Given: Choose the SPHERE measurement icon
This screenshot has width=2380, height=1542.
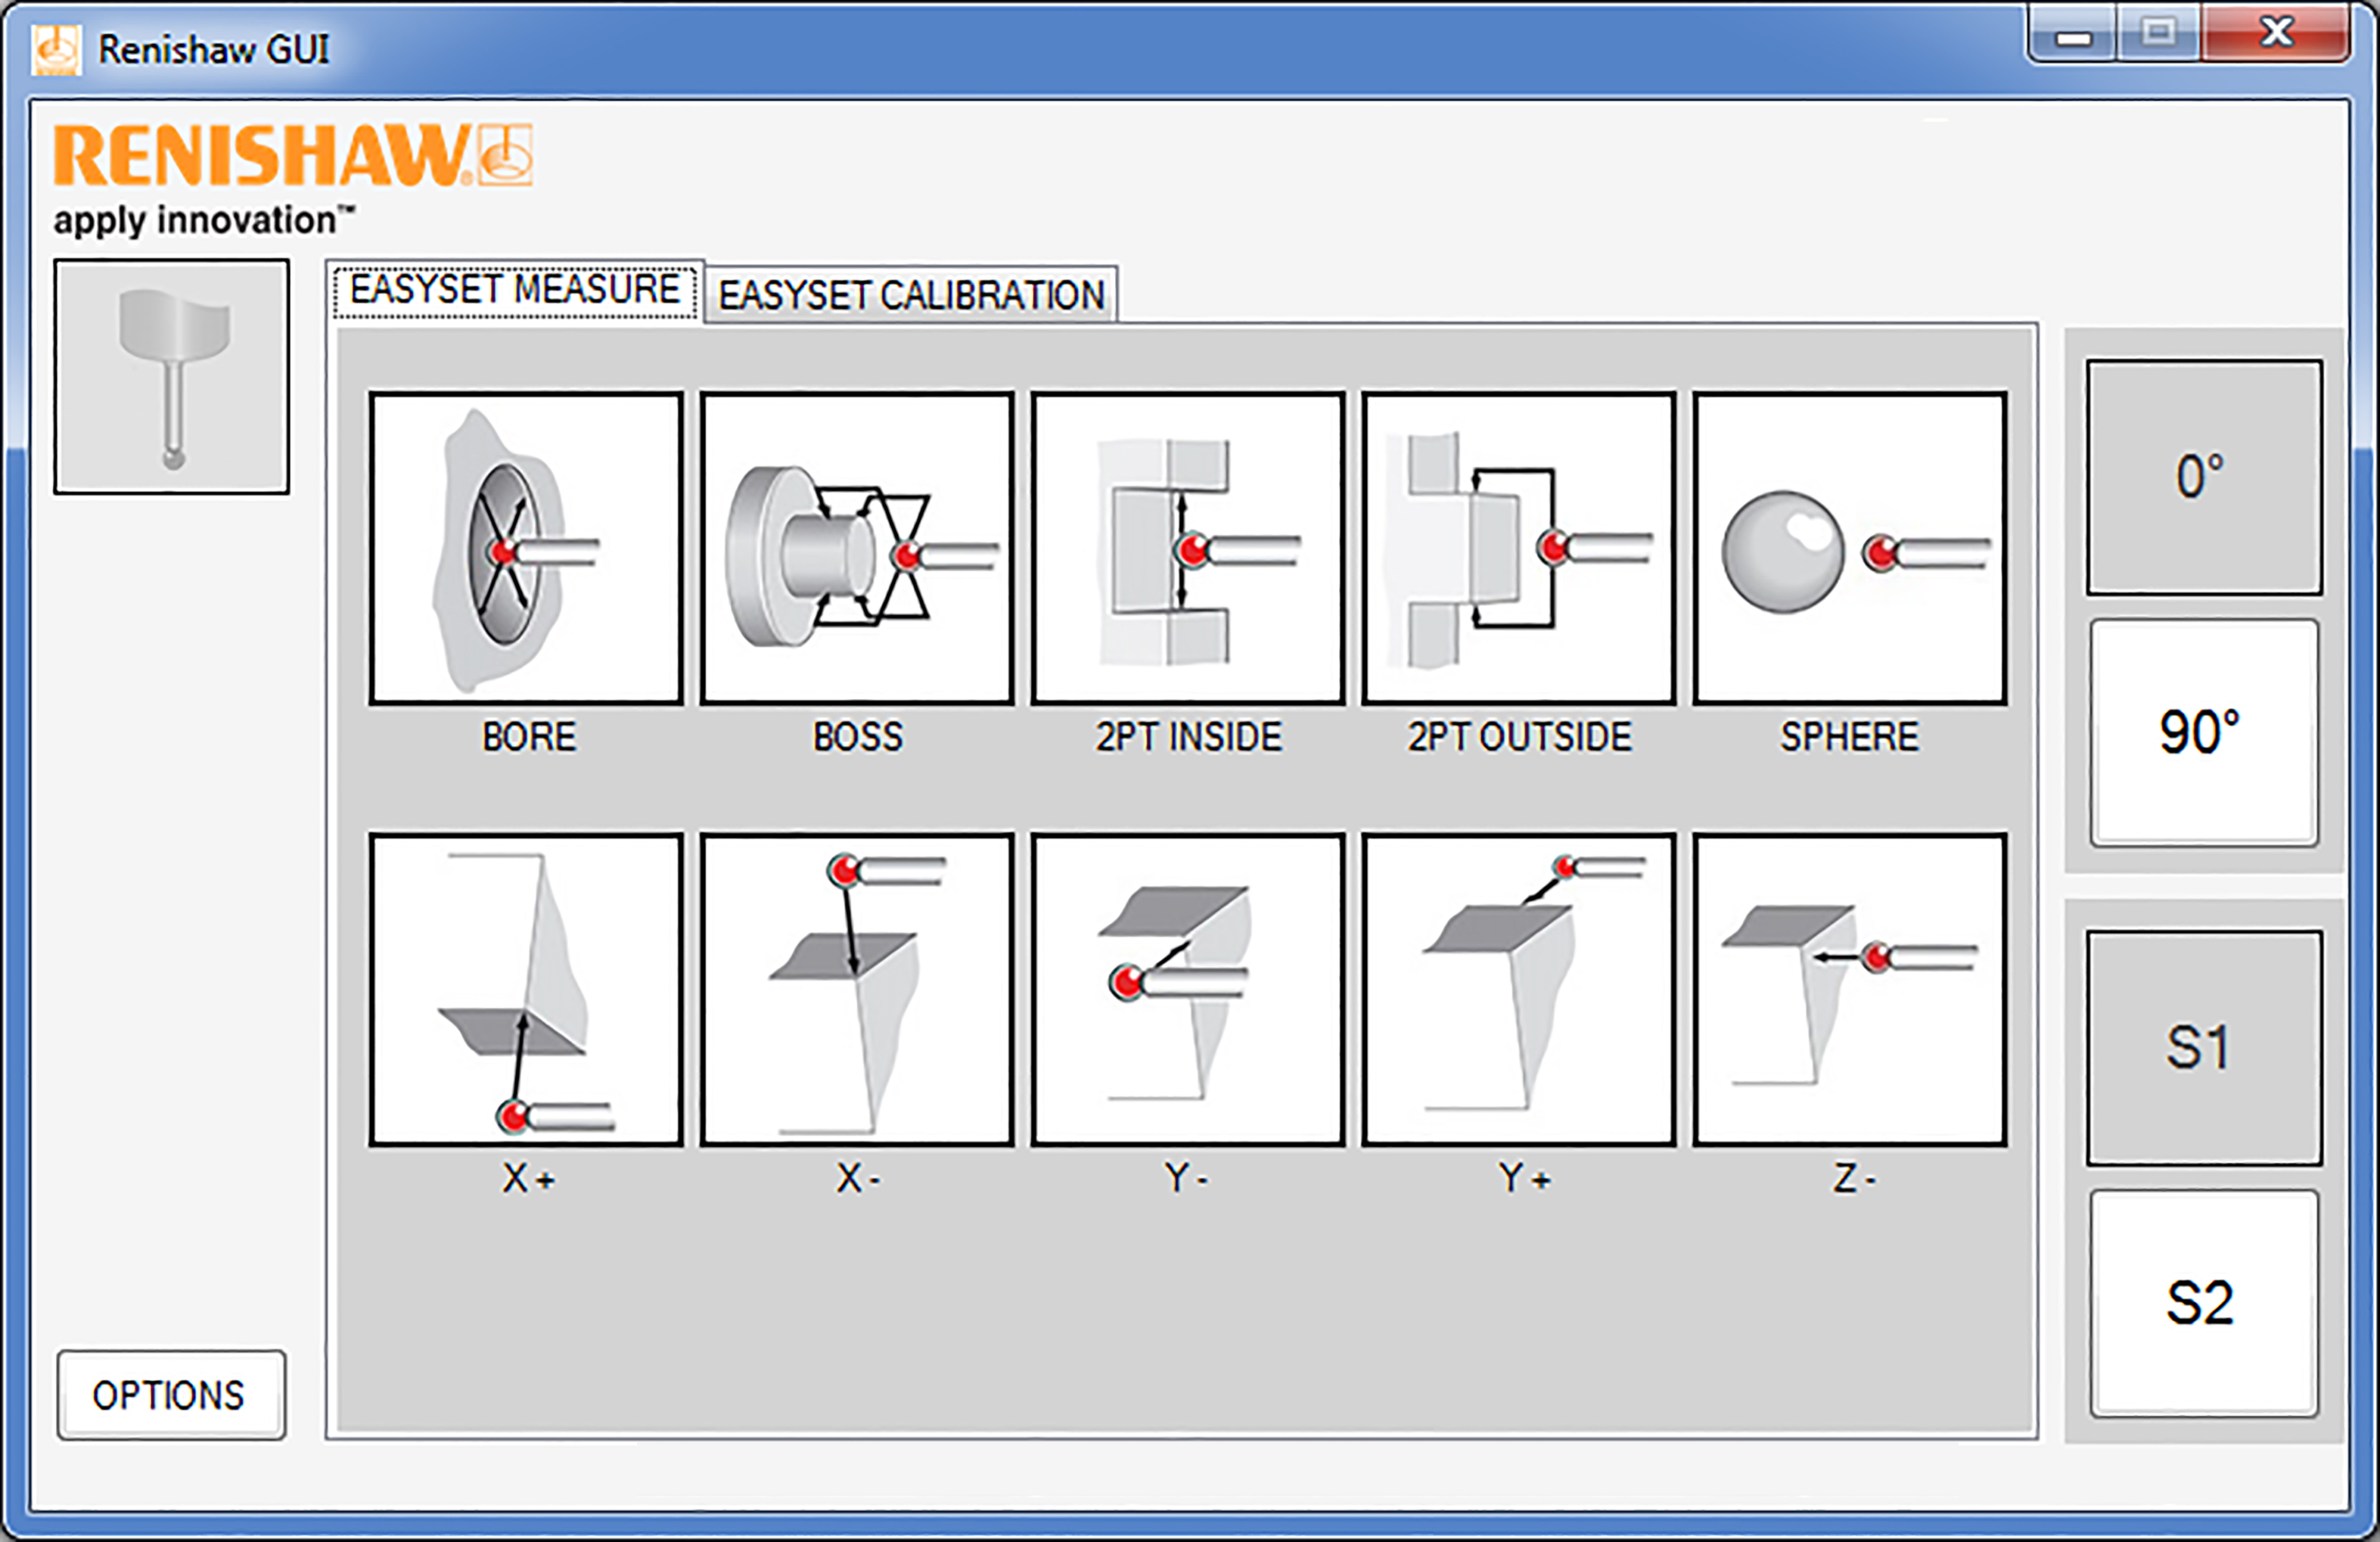Looking at the screenshot, I should pyautogui.click(x=1850, y=548).
